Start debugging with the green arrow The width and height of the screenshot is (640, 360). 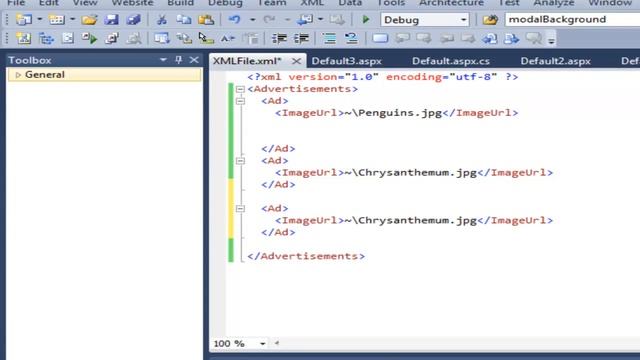tap(366, 20)
